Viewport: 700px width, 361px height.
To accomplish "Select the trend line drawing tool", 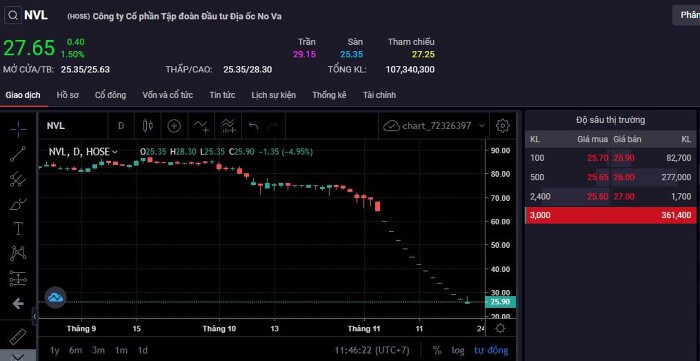I will (18, 154).
